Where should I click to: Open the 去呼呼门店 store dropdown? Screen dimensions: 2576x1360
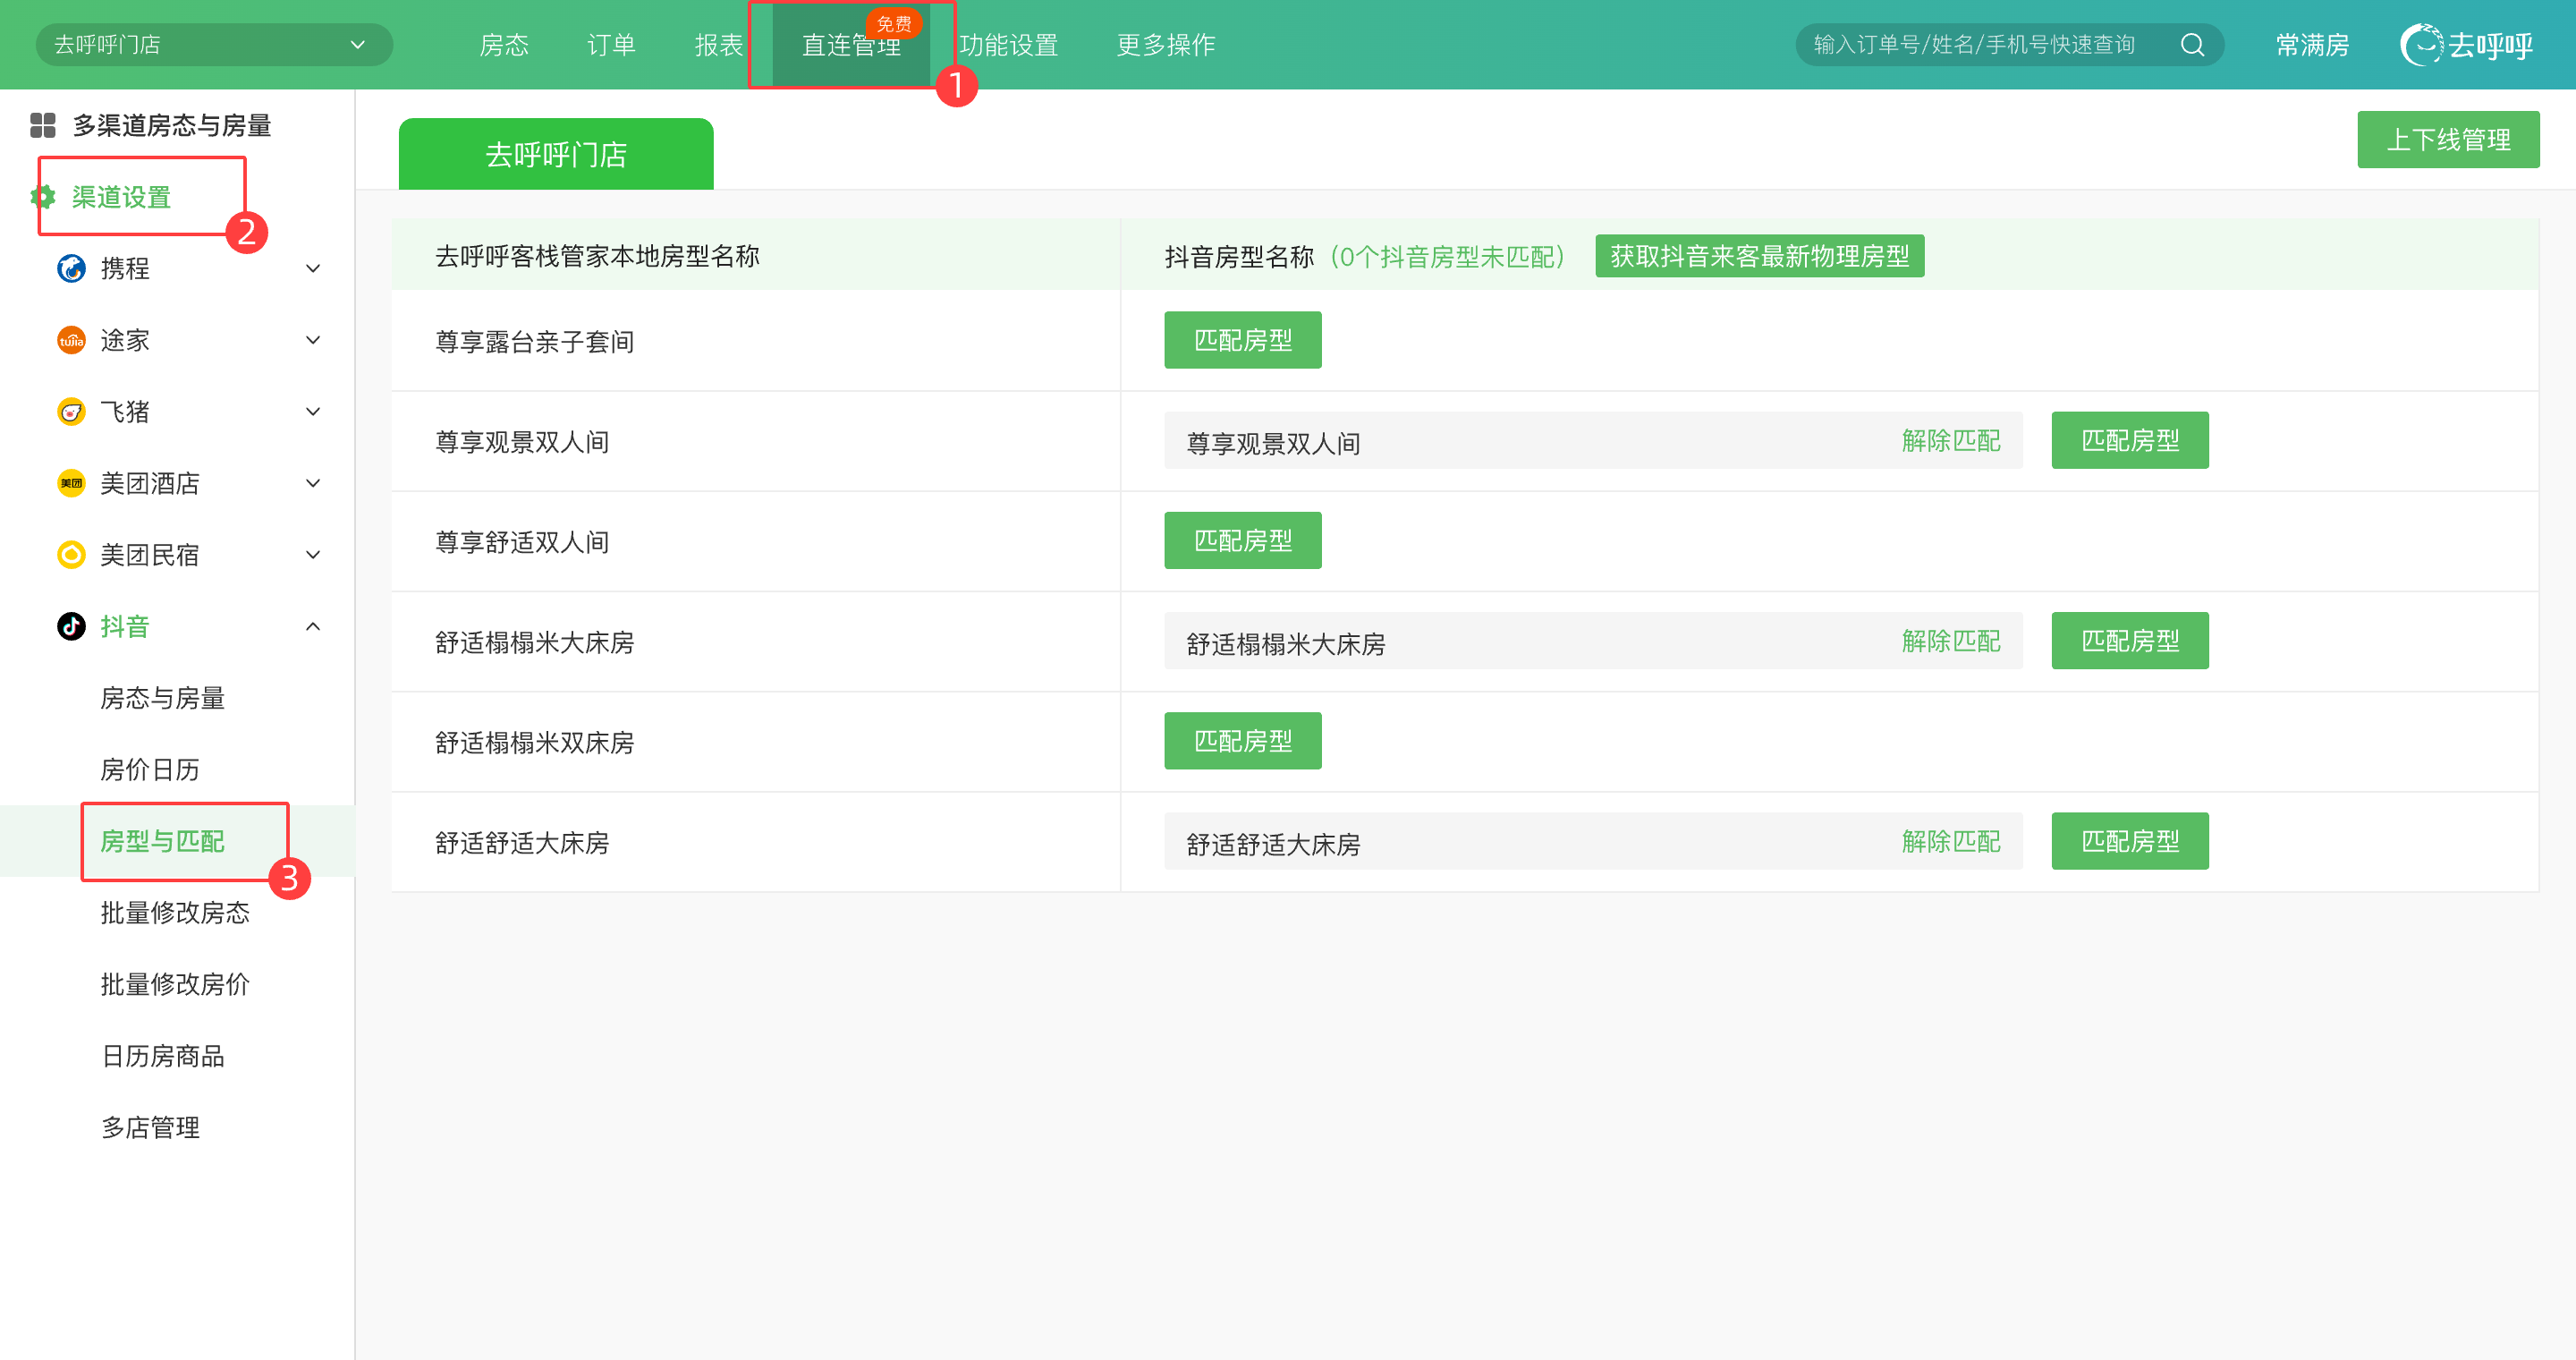[214, 45]
